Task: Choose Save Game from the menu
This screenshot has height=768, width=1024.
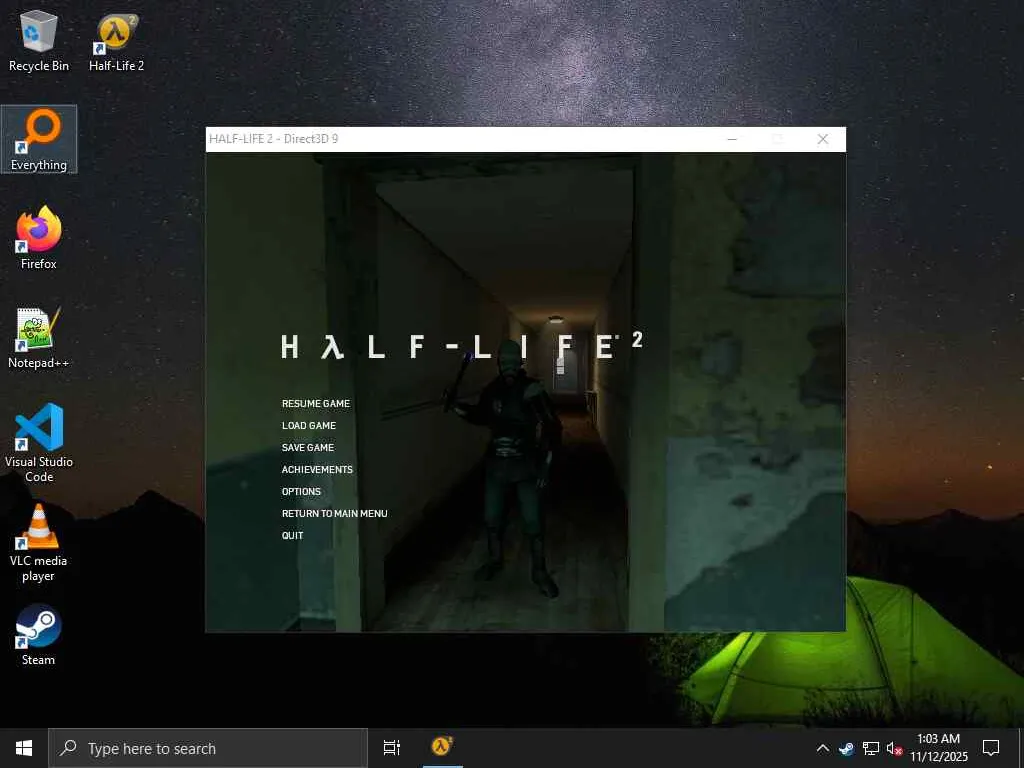Action: click(x=308, y=447)
